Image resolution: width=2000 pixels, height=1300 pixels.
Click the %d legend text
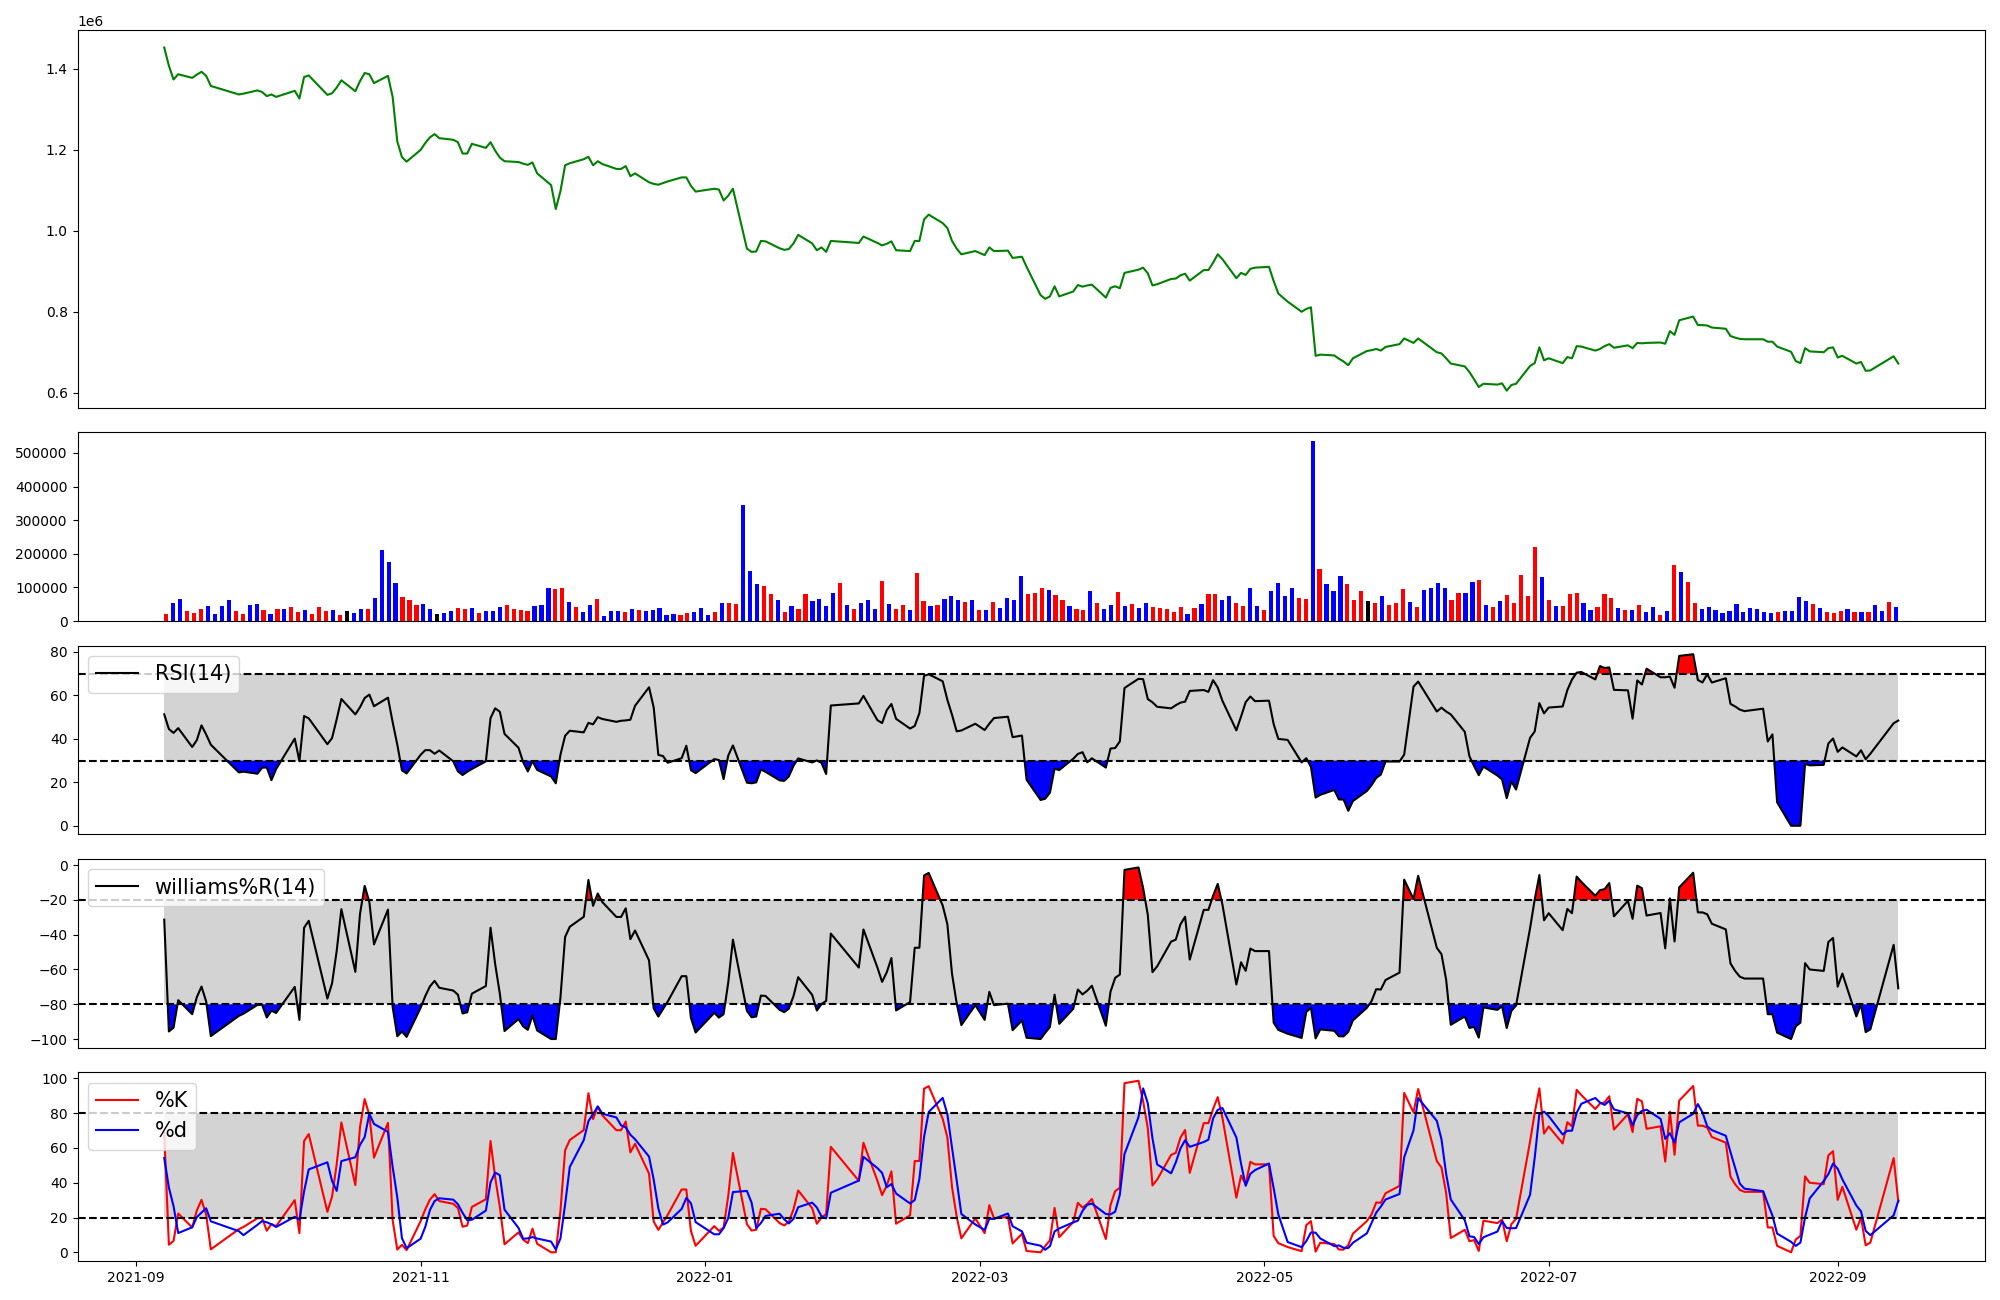point(171,1130)
